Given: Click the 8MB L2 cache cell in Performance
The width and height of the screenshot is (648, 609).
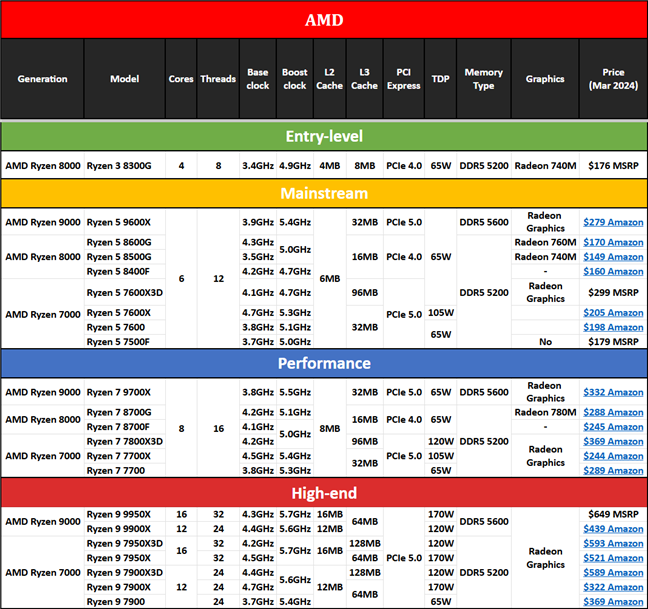Looking at the screenshot, I should [x=329, y=428].
